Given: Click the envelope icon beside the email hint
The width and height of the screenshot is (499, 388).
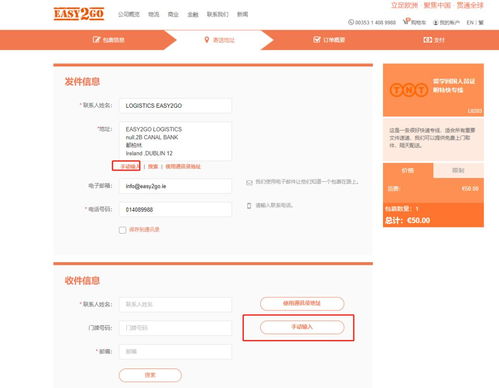Looking at the screenshot, I should pyautogui.click(x=249, y=182).
